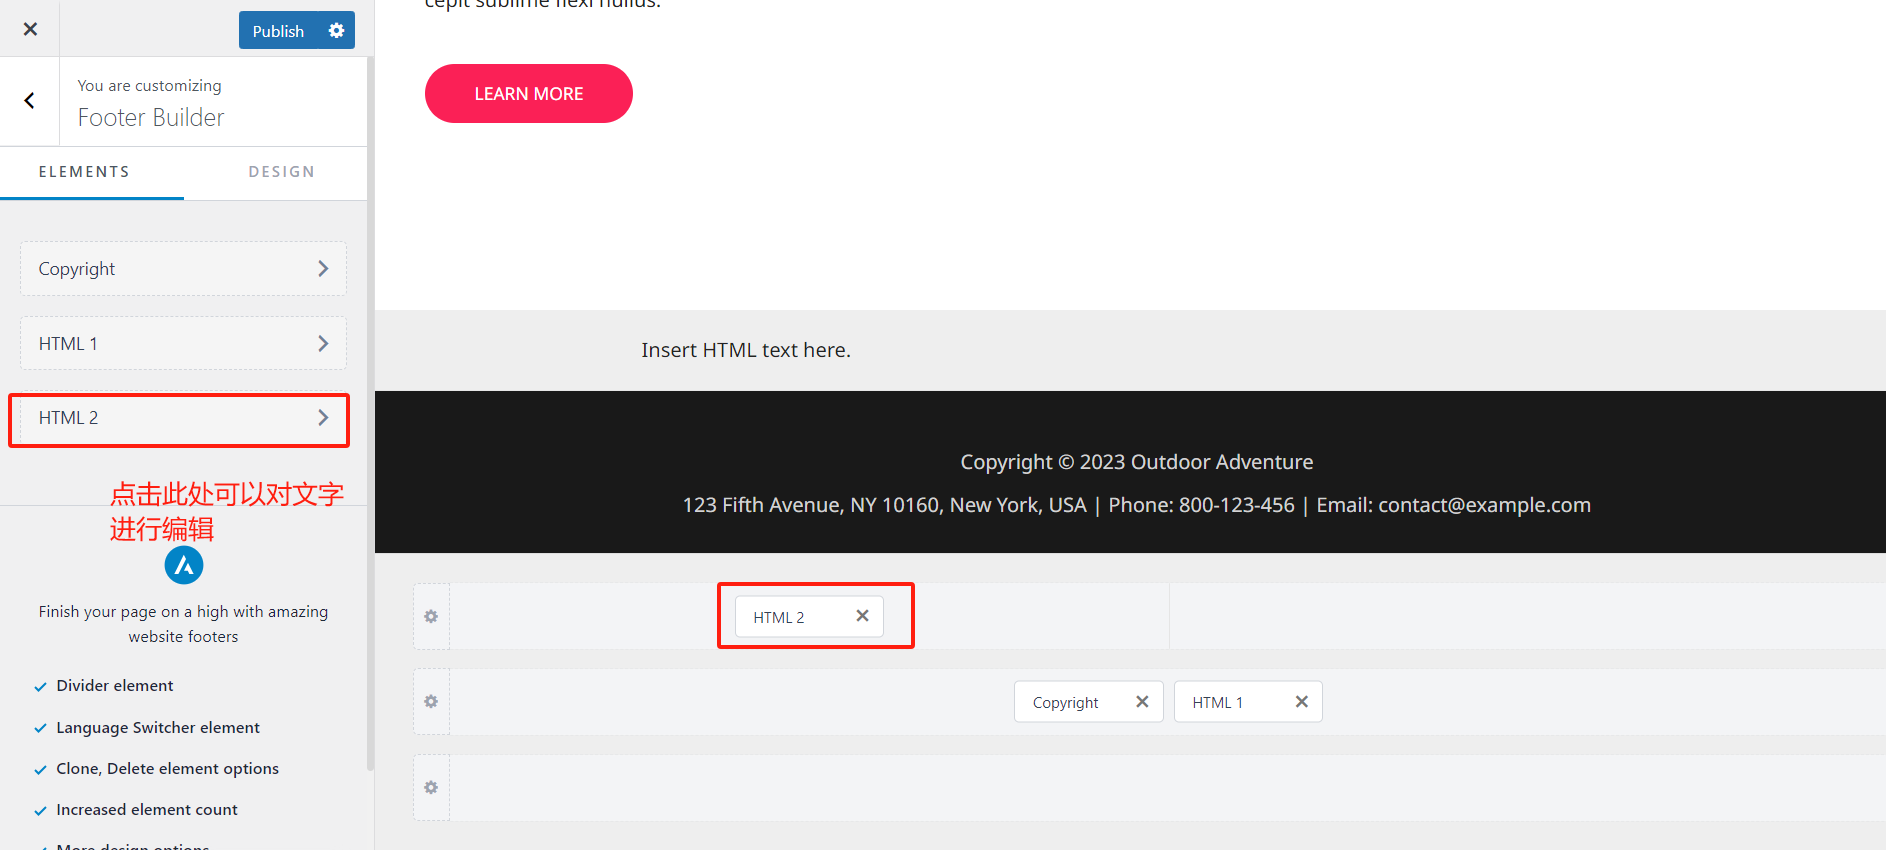The width and height of the screenshot is (1886, 850).
Task: Go back using the left chevron
Action: click(30, 100)
